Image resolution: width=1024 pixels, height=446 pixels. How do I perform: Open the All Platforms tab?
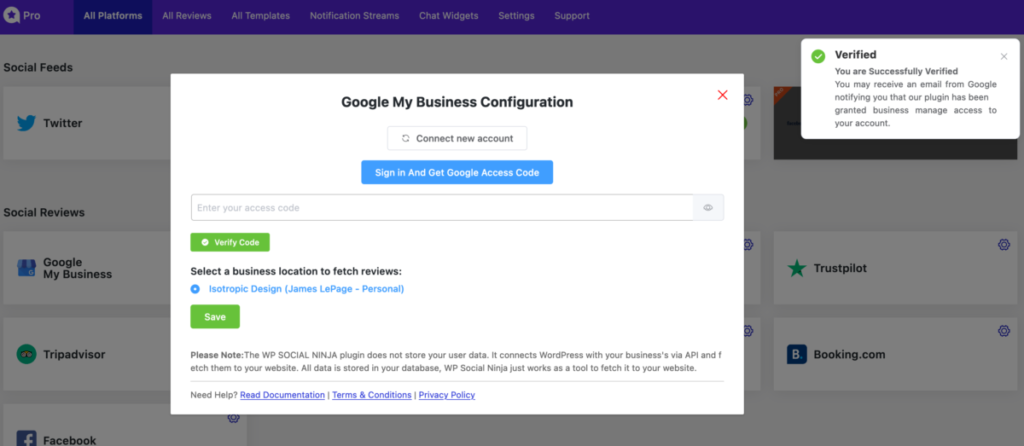[x=113, y=16]
